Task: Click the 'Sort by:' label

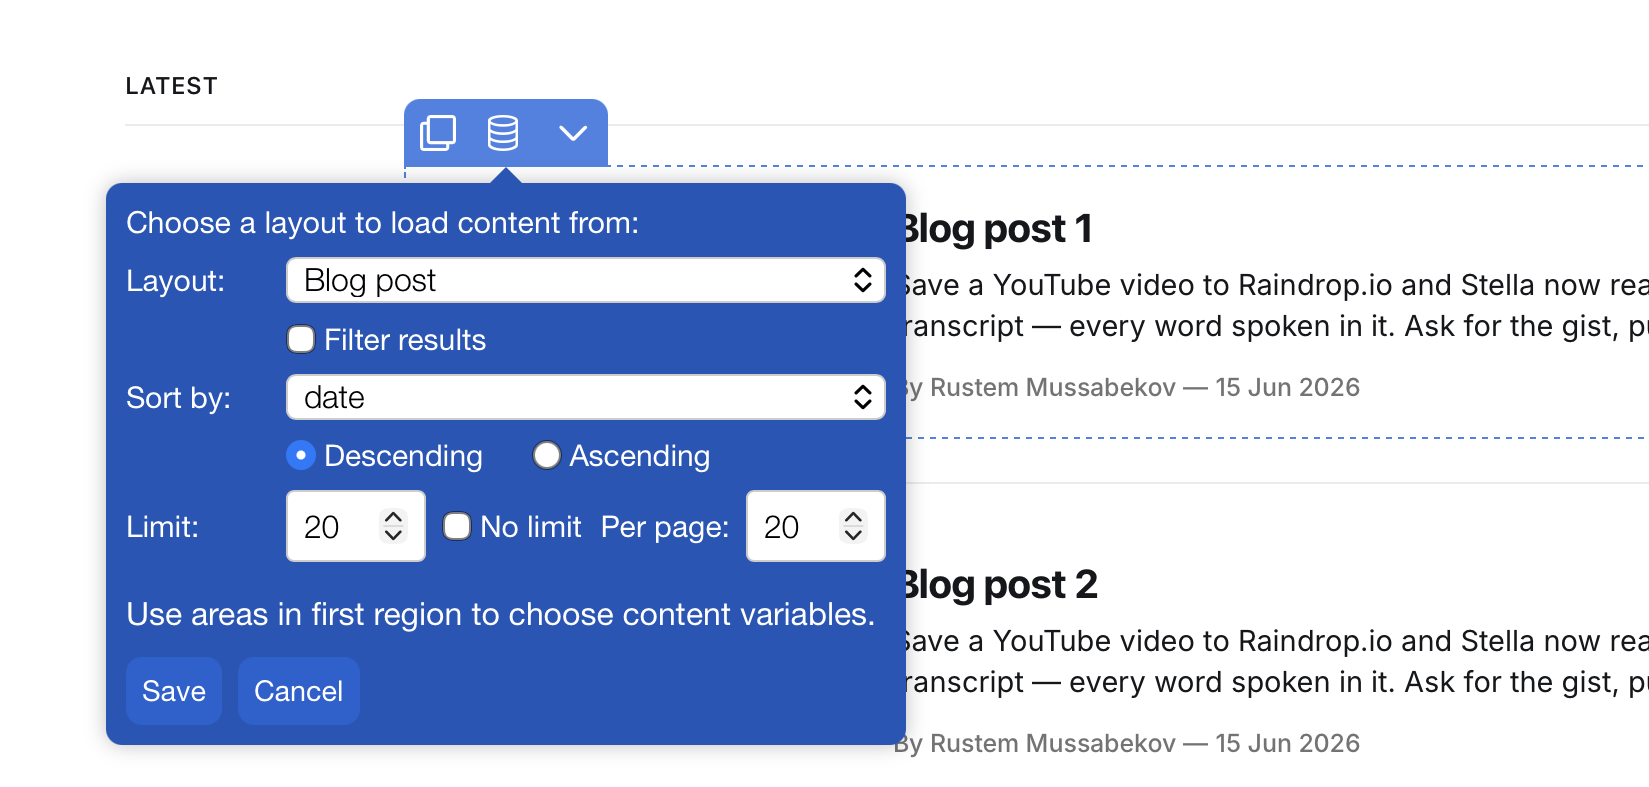Action: 179,398
